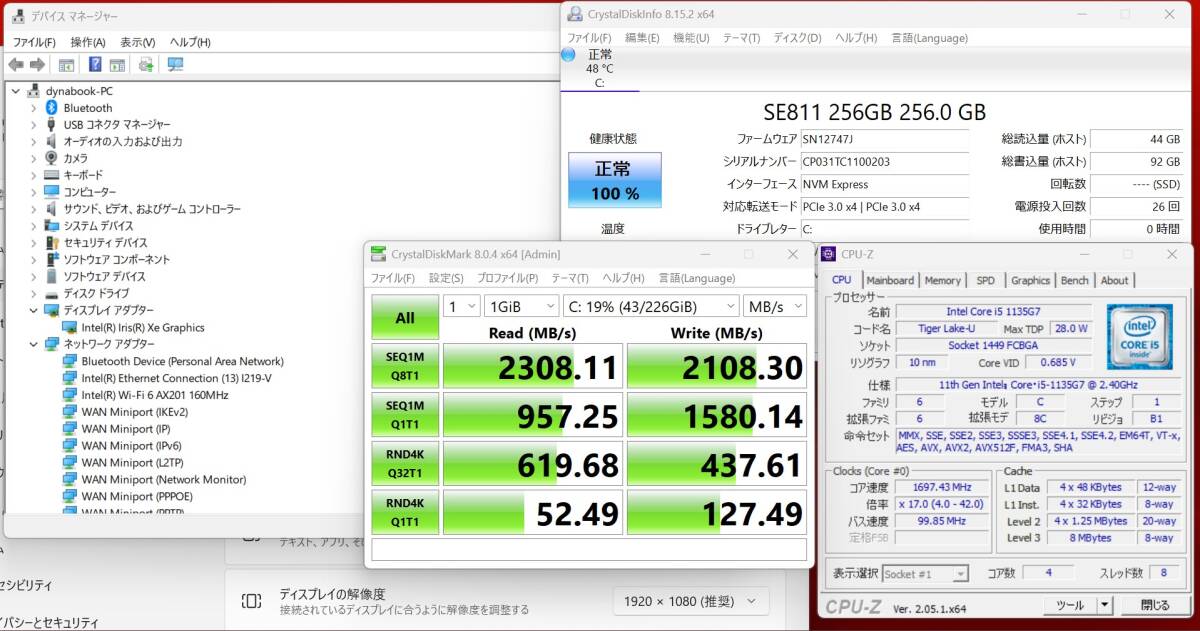Open the 1920 × 1080 resolution dropdown
The image size is (1200, 631).
[691, 601]
